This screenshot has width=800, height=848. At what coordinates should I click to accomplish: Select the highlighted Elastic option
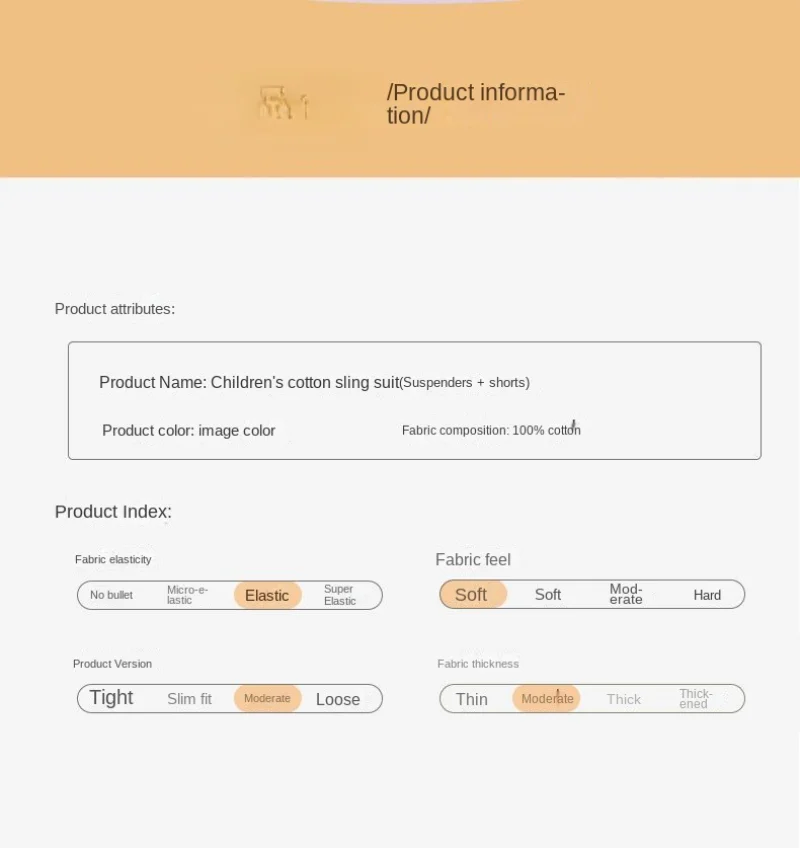tap(267, 595)
